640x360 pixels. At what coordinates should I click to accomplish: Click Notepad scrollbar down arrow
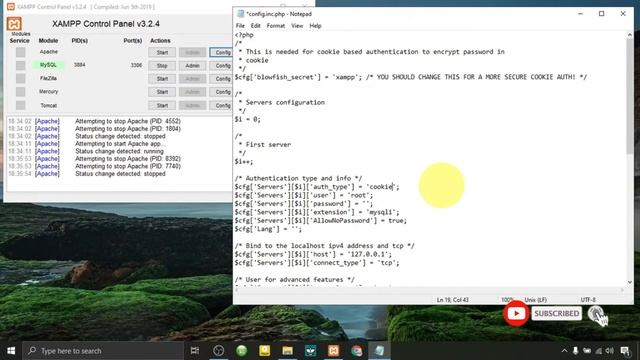pos(630,282)
